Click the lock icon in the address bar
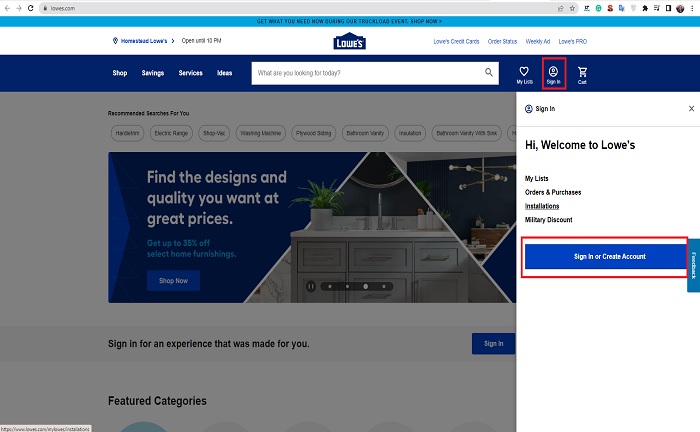Image resolution: width=700 pixels, height=432 pixels. [45, 8]
